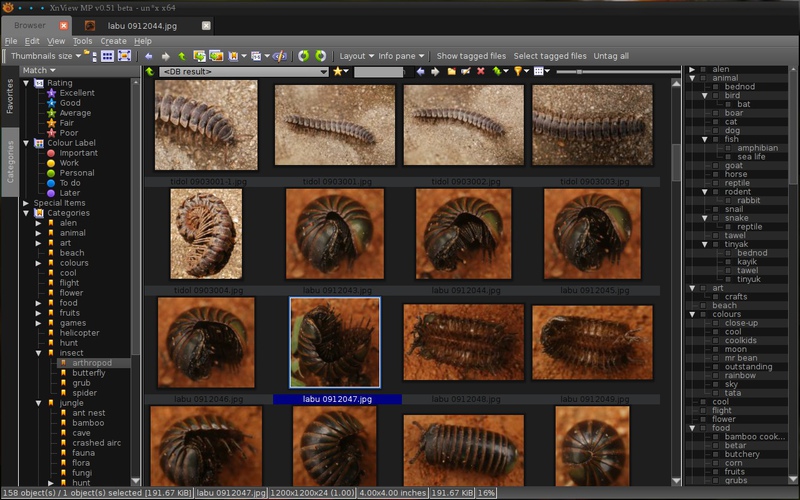The image size is (800, 500).
Task: Check the 'bat' category checkbox
Action: 730,104
